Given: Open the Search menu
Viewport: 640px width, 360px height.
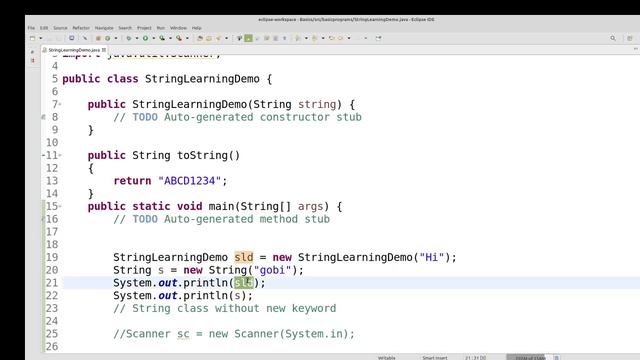Looking at the screenshot, I should (125, 28).
